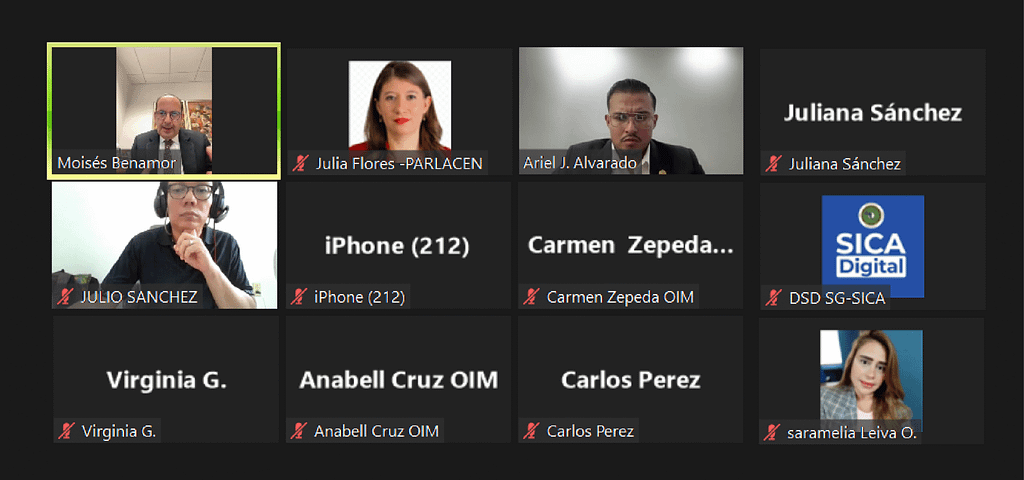Select Ariel J. Alvarado's video tile
The height and width of the screenshot is (480, 1024).
coord(631,110)
